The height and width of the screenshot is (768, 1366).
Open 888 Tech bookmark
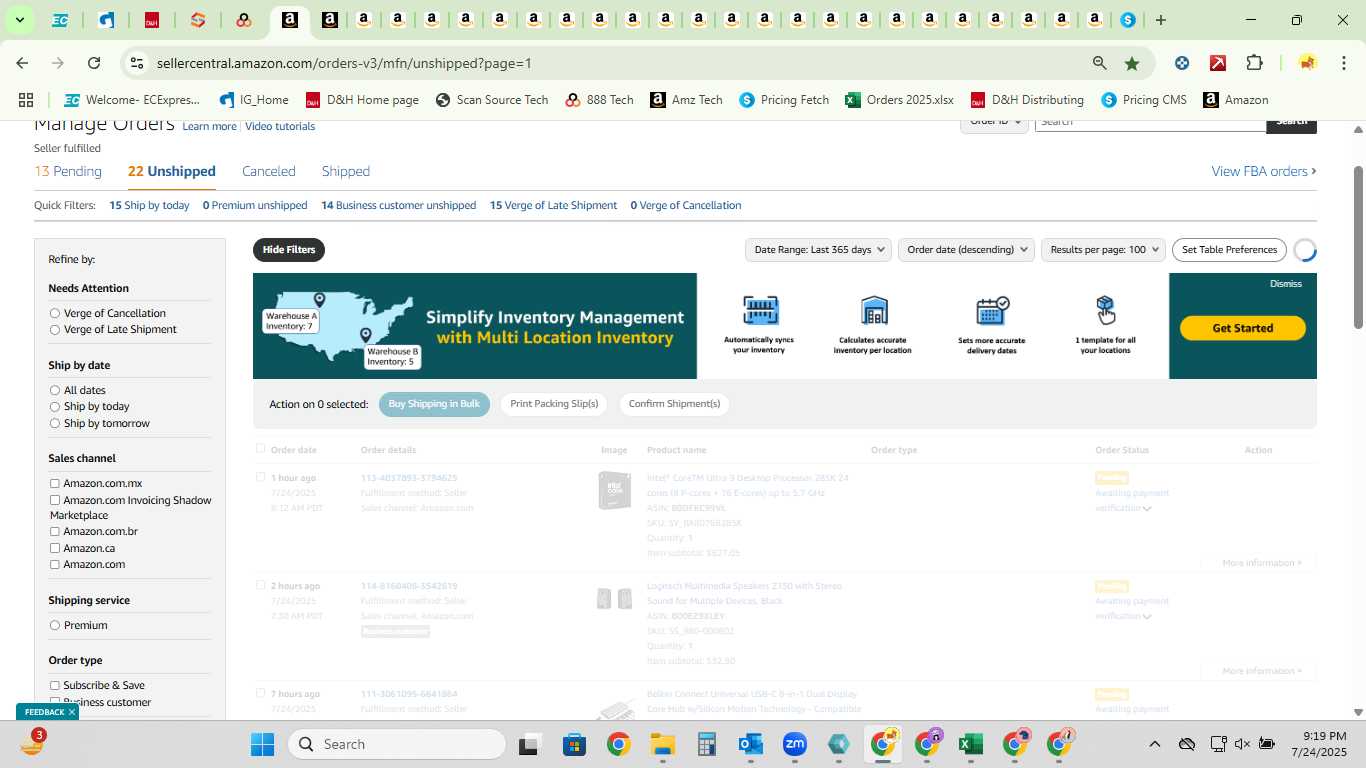[x=599, y=100]
